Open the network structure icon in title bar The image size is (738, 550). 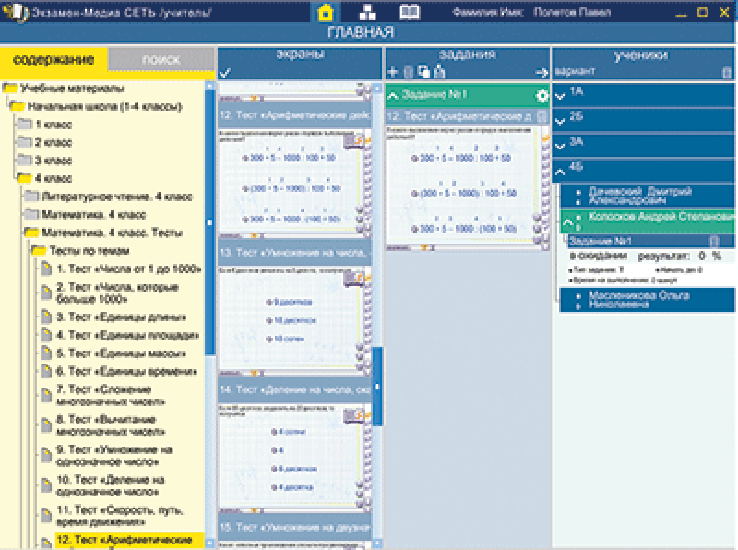tap(368, 12)
